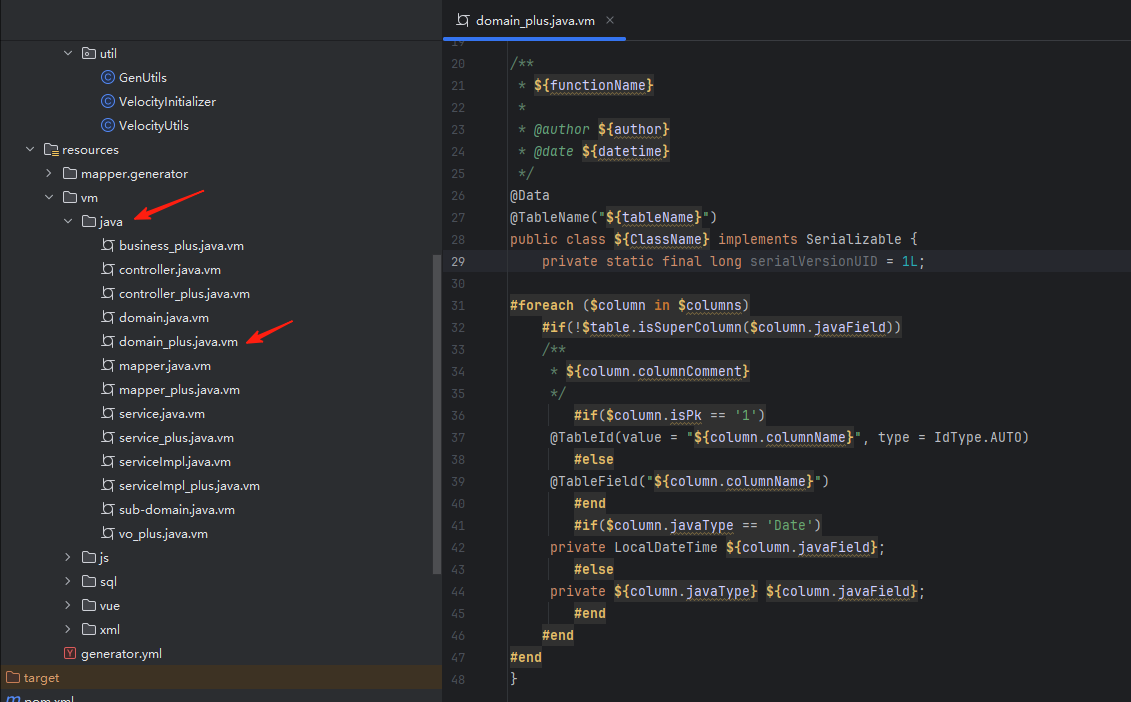Click IdType.AUTO in line 37
Screen dimensions: 1131x702
coord(977,437)
